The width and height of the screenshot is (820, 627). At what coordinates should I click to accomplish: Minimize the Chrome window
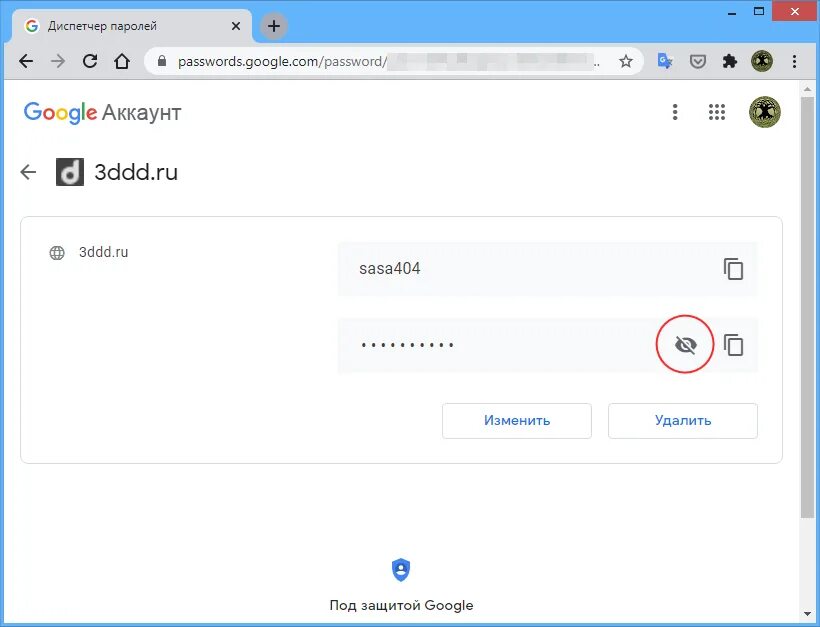point(732,12)
